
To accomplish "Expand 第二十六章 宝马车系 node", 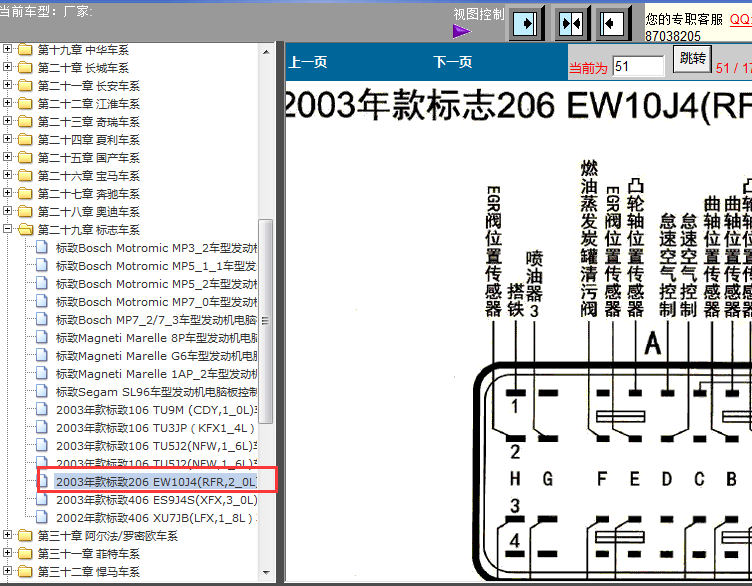I will point(7,175).
